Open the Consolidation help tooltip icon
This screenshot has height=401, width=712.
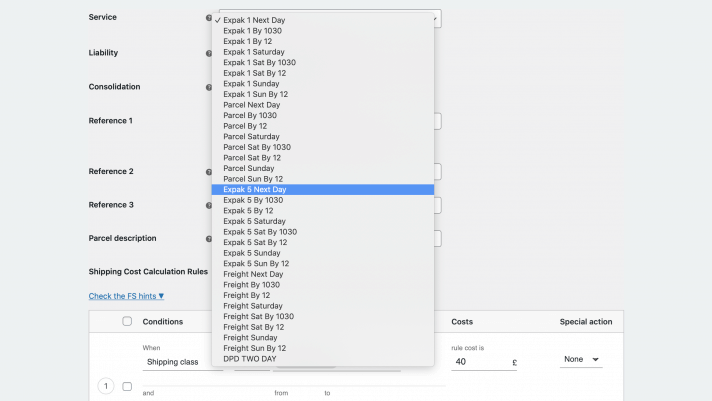click(209, 87)
